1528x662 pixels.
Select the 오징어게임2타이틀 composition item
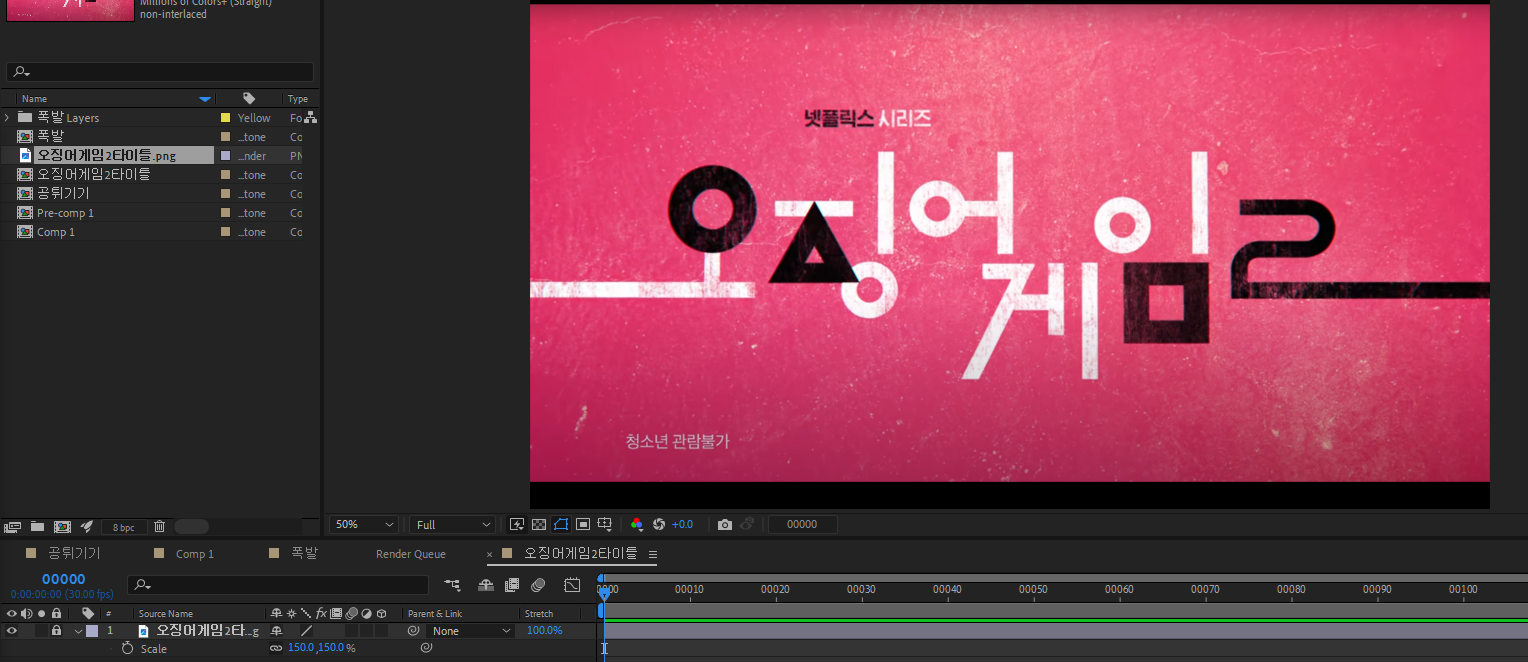93,175
